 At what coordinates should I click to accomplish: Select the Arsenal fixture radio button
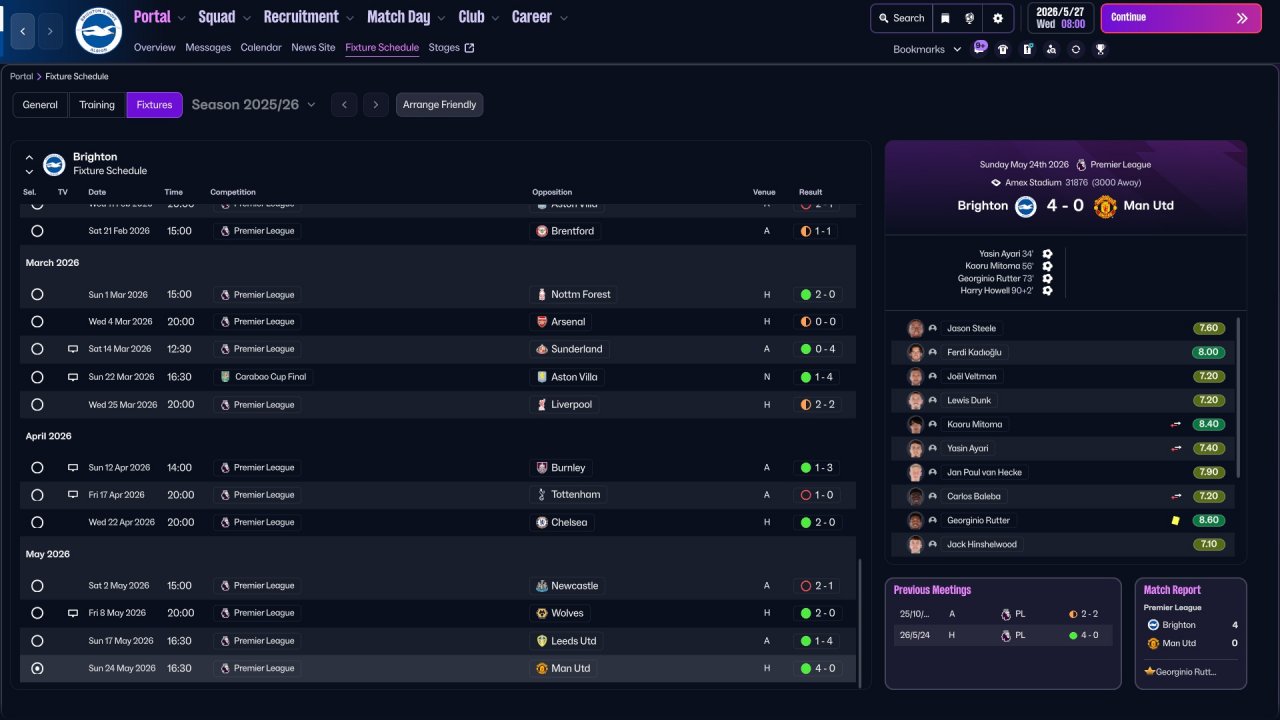[37, 322]
